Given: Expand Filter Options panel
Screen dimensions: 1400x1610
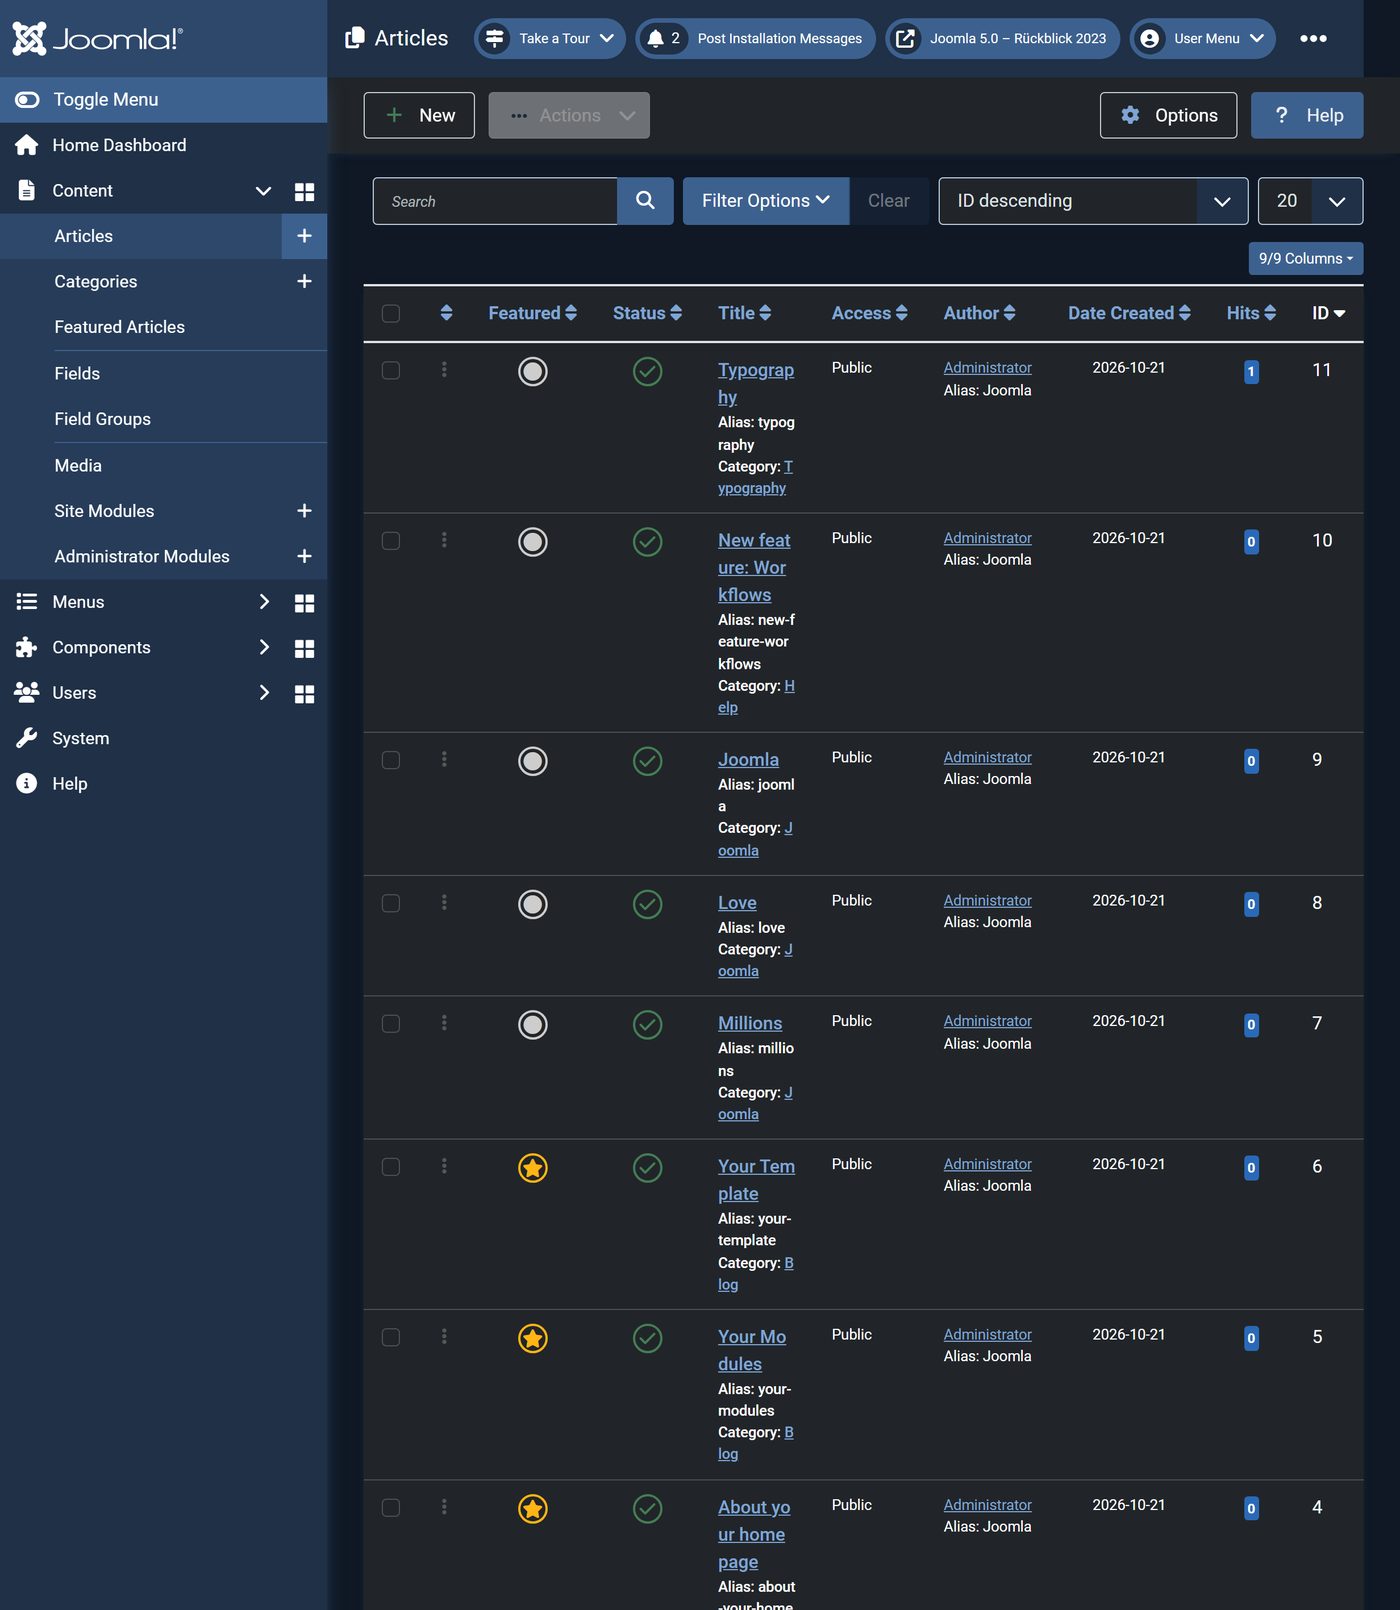Looking at the screenshot, I should point(766,201).
